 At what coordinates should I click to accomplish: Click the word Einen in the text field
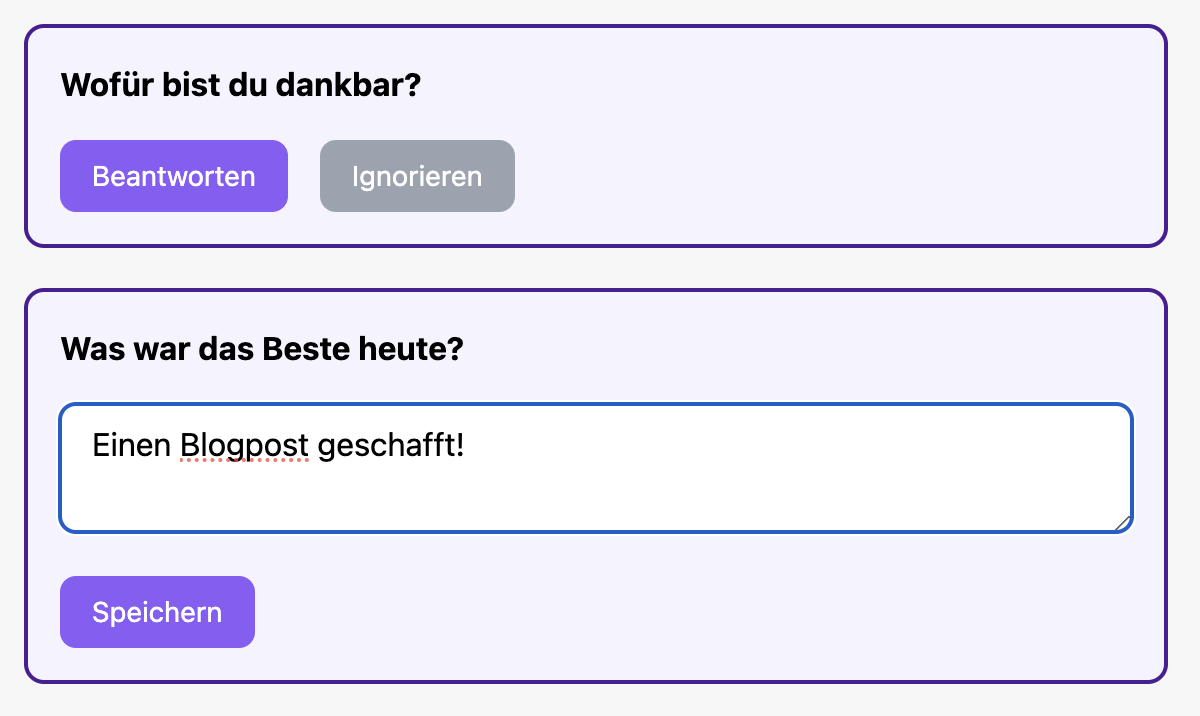coord(130,445)
